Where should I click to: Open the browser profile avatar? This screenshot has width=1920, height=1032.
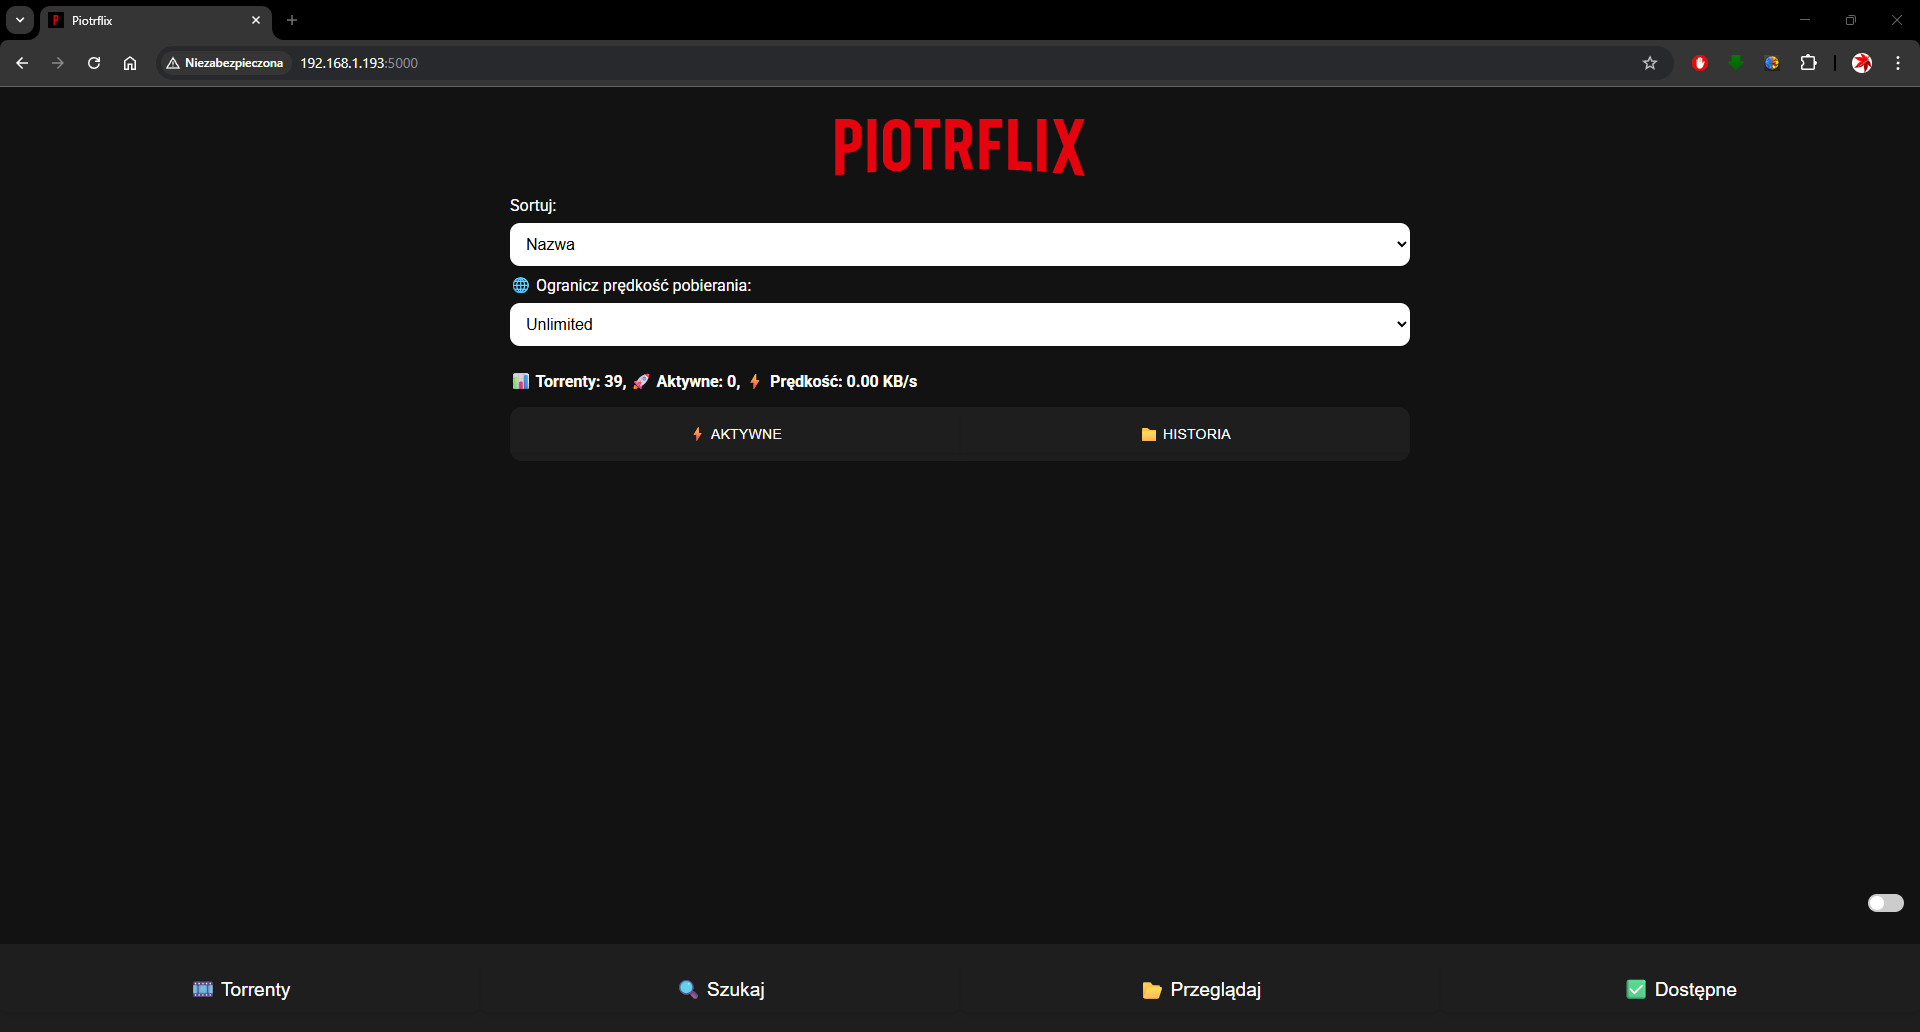click(1862, 63)
